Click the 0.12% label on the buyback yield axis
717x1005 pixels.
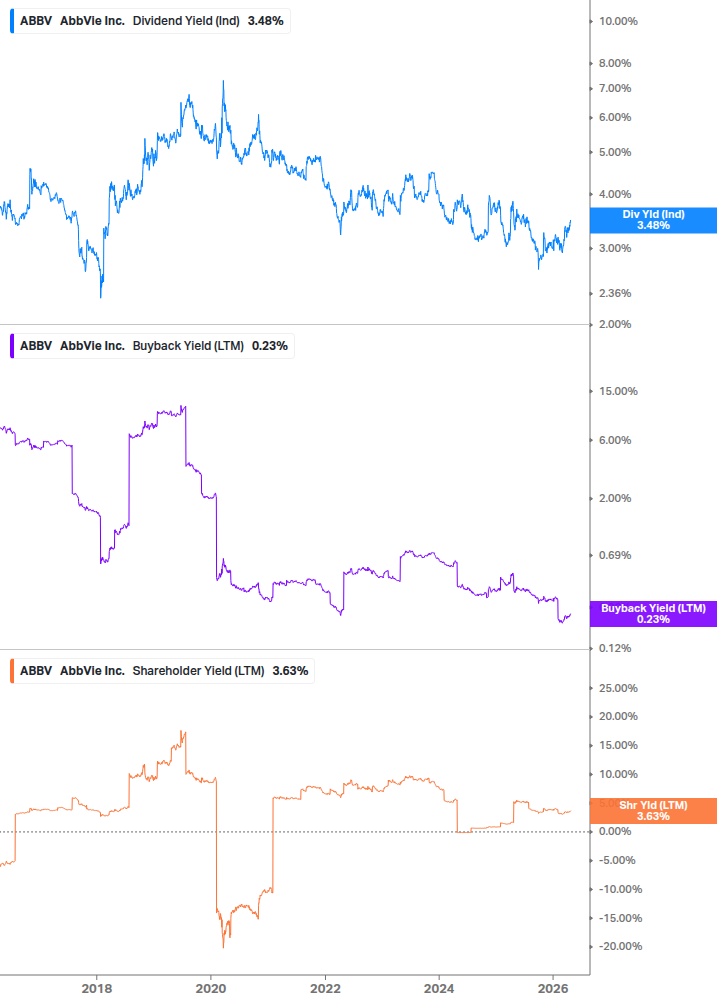(615, 649)
